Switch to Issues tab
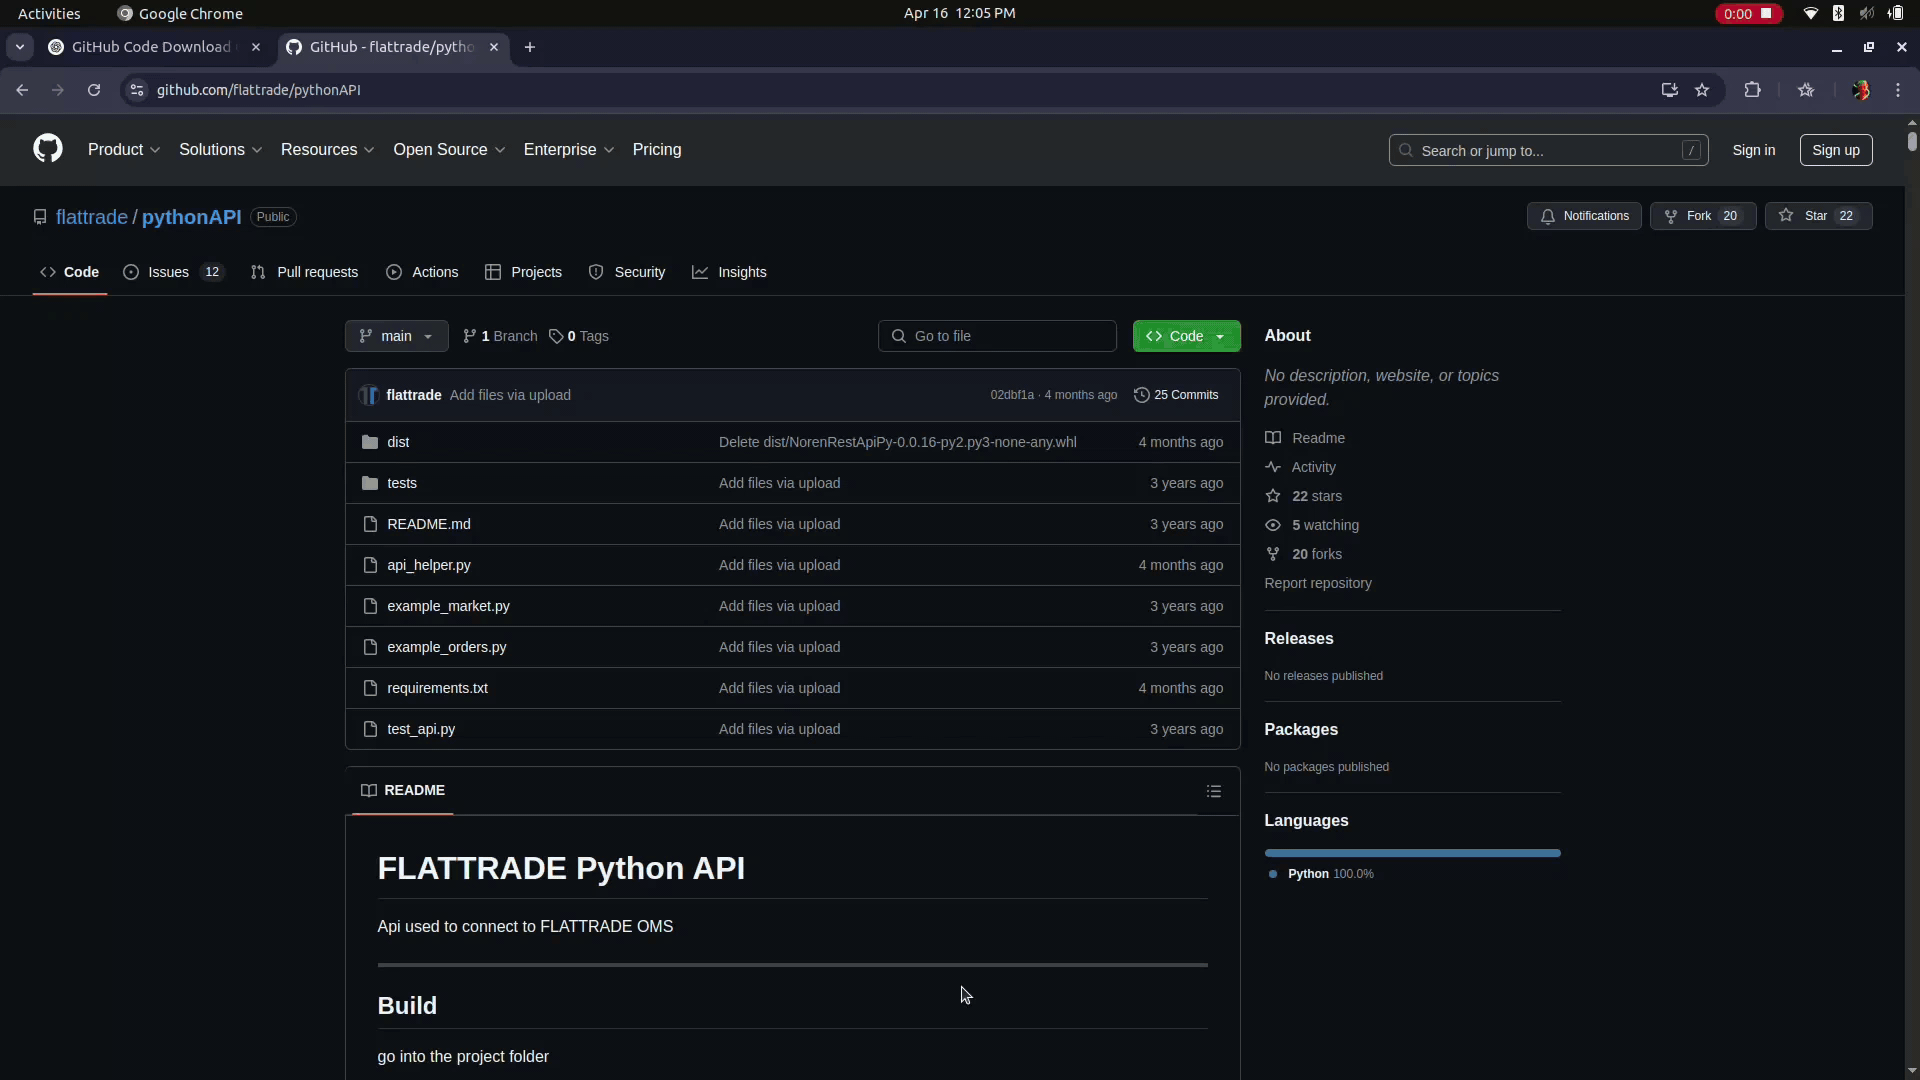This screenshot has width=1920, height=1080. point(174,272)
